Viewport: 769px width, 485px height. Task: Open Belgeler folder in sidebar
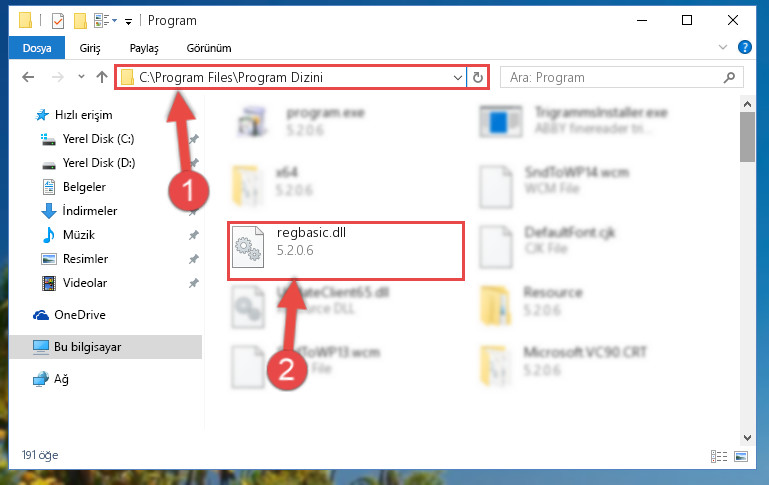(84, 187)
